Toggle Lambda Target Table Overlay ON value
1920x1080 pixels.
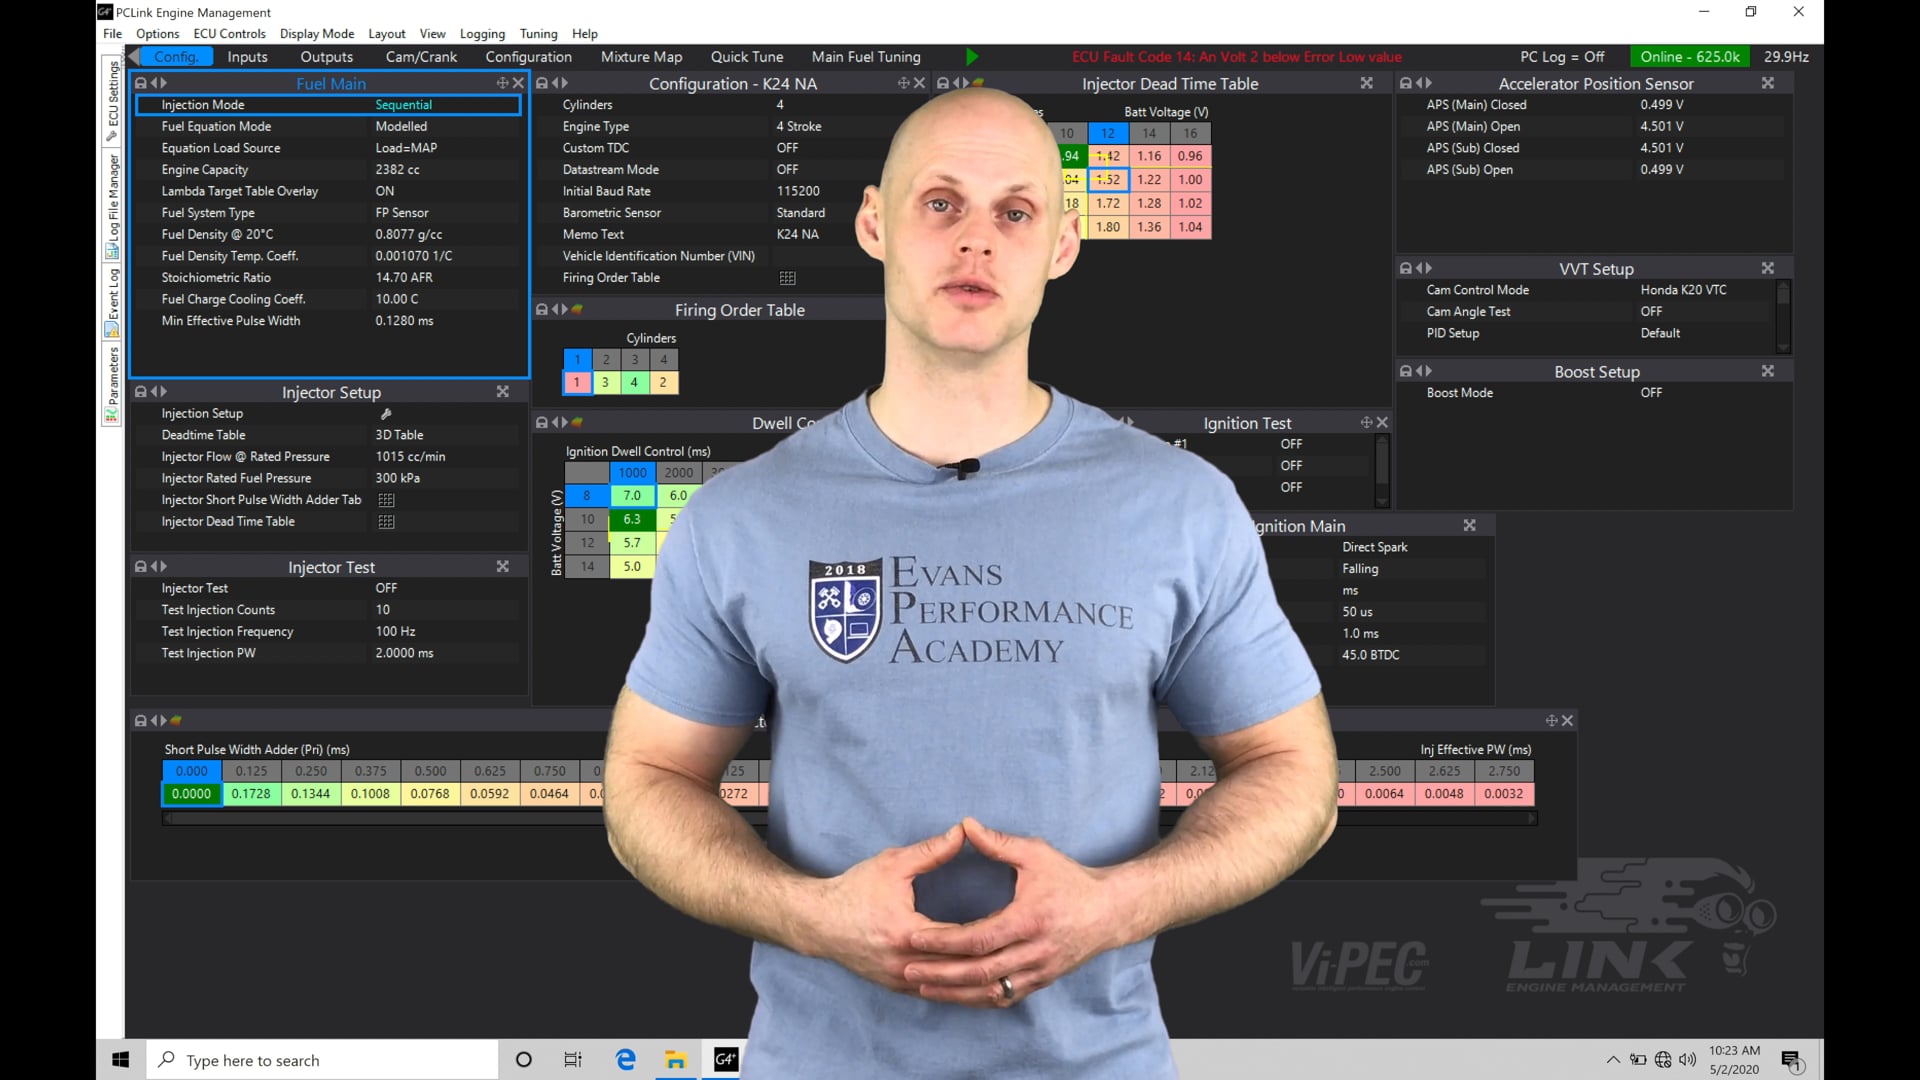(385, 191)
